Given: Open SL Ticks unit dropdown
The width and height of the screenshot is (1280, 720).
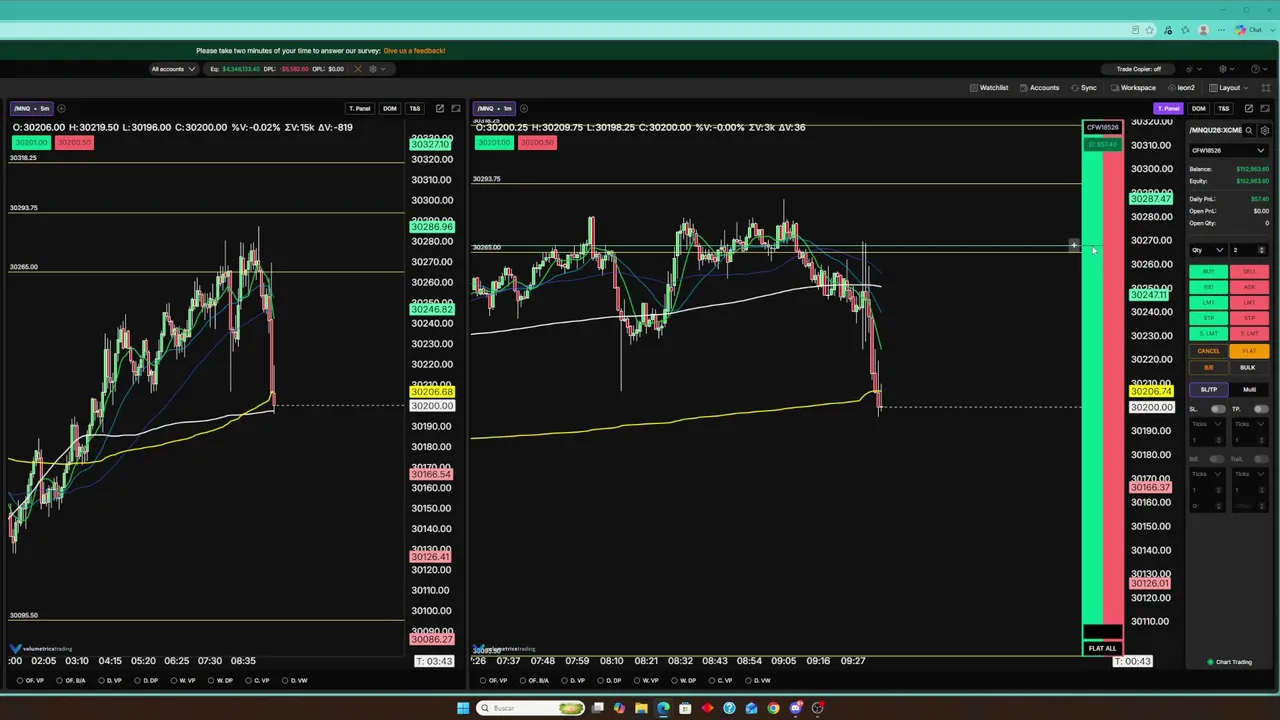Looking at the screenshot, I should tap(1207, 424).
